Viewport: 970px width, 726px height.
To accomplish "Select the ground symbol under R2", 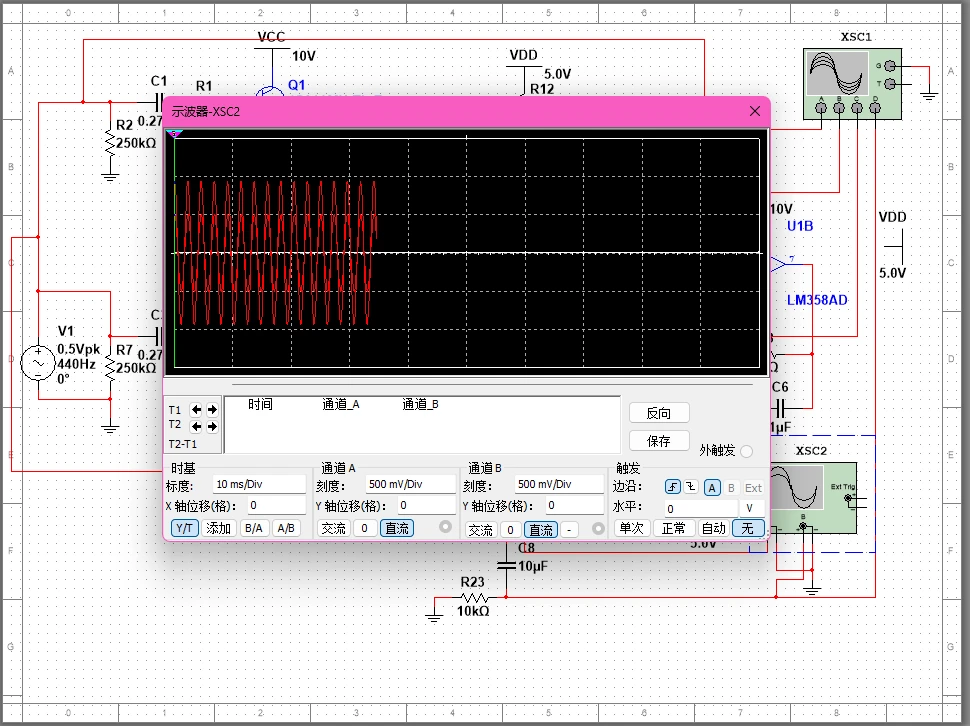I will (110, 177).
